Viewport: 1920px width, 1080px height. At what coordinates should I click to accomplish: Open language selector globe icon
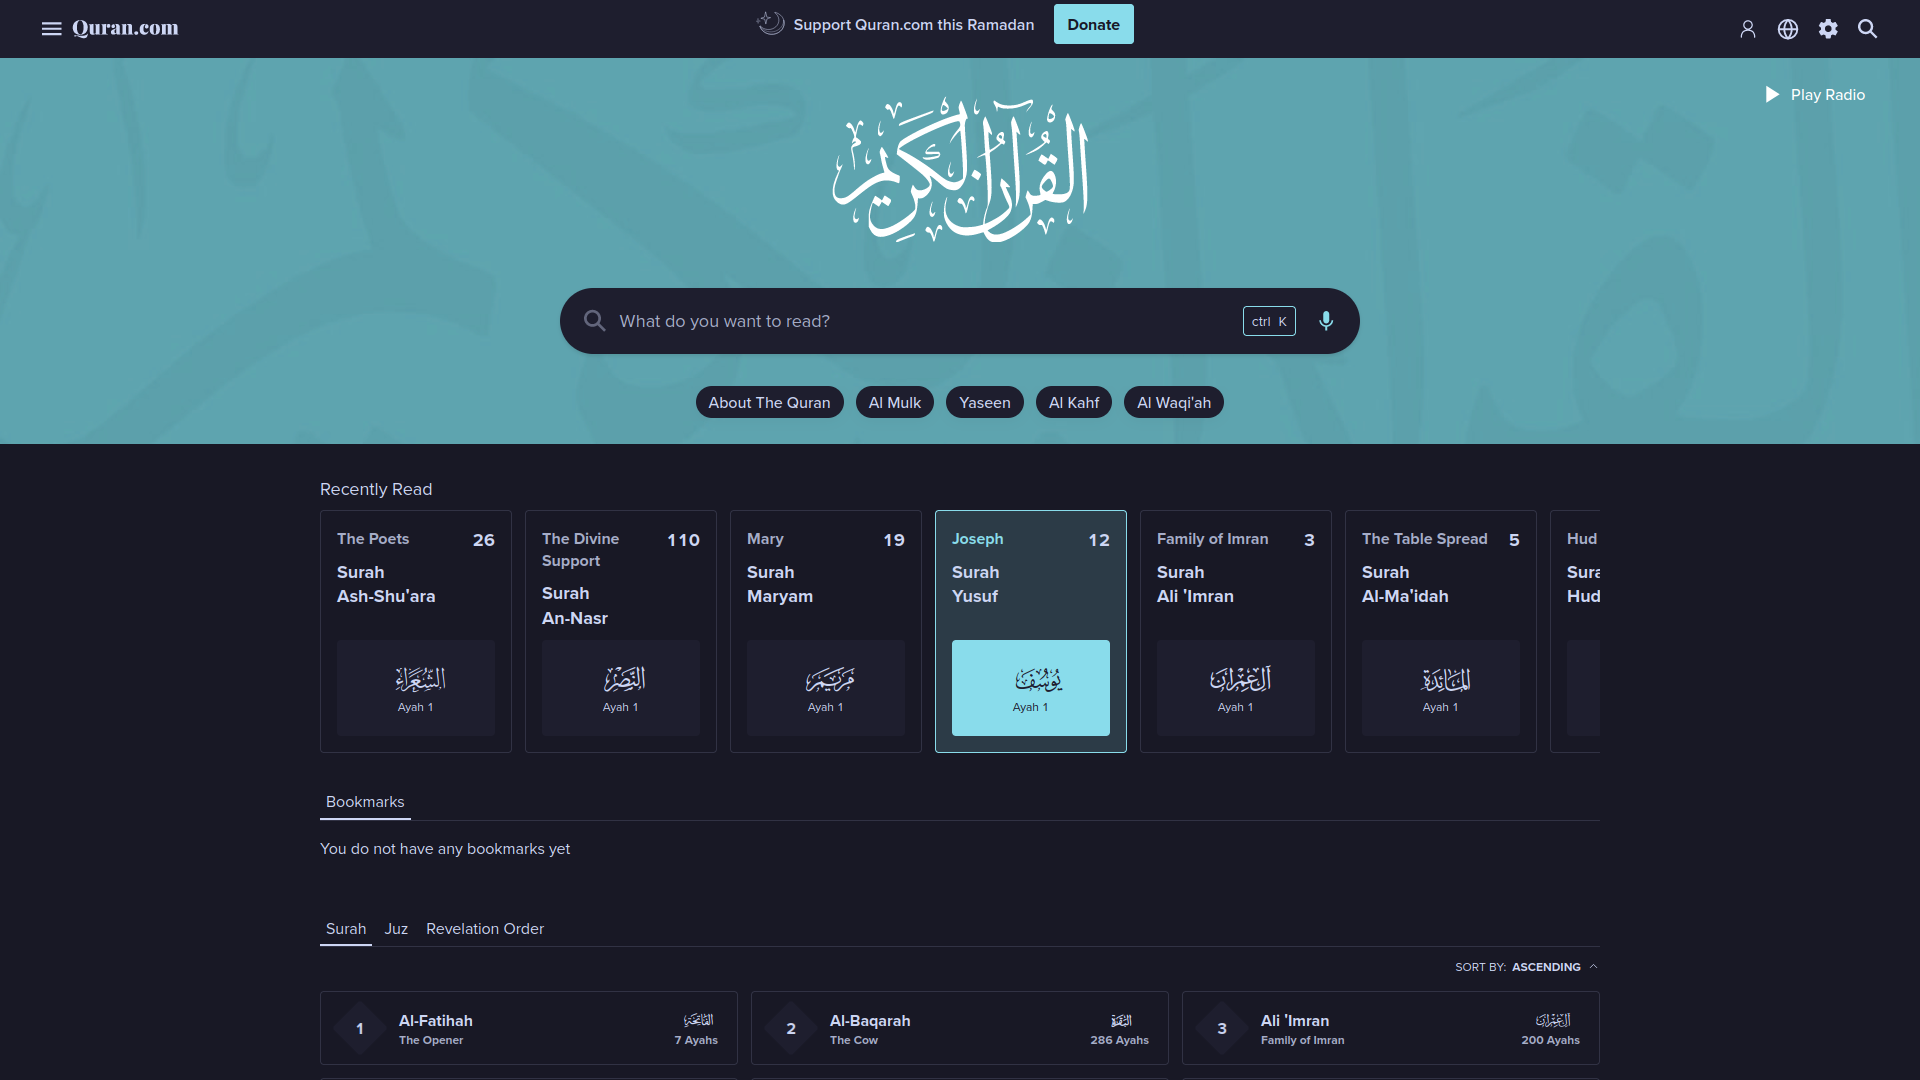(x=1788, y=29)
